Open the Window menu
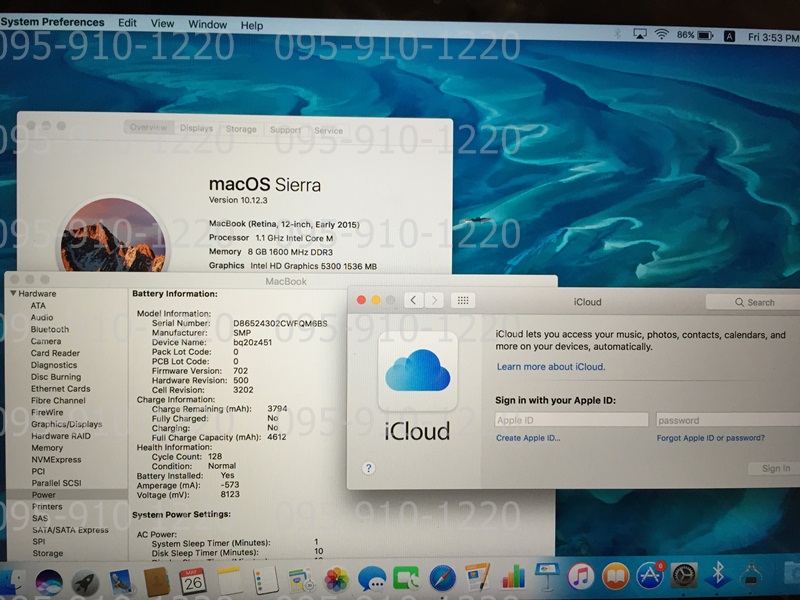 [x=208, y=24]
